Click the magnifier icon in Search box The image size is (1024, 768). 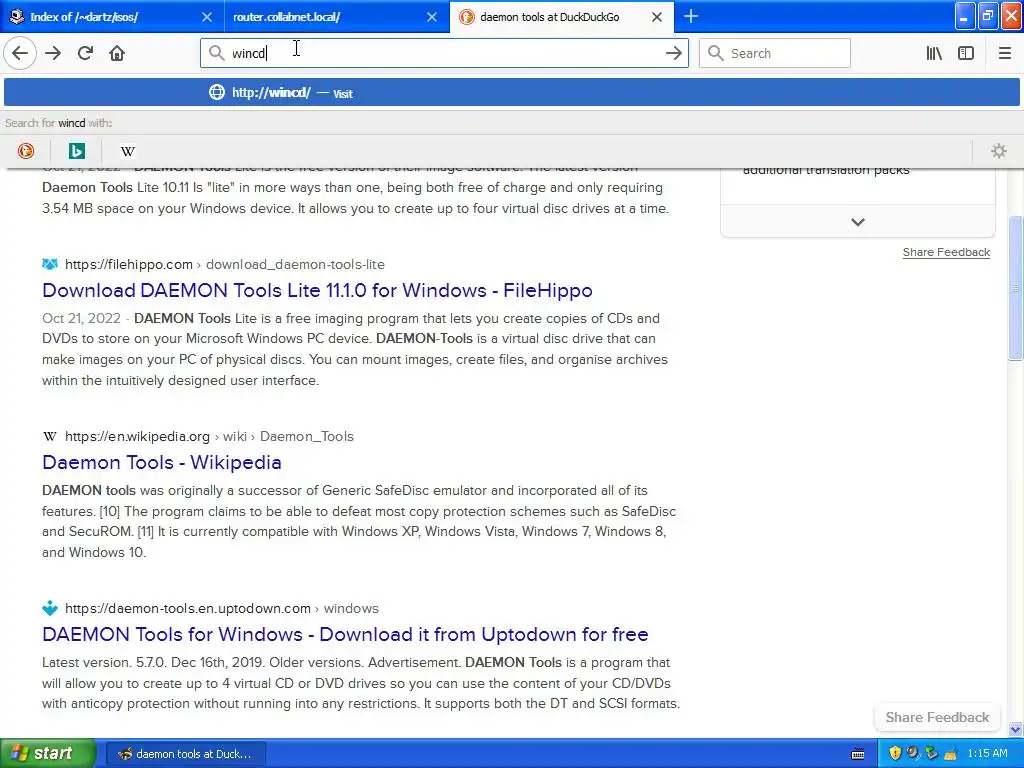pyautogui.click(x=716, y=53)
